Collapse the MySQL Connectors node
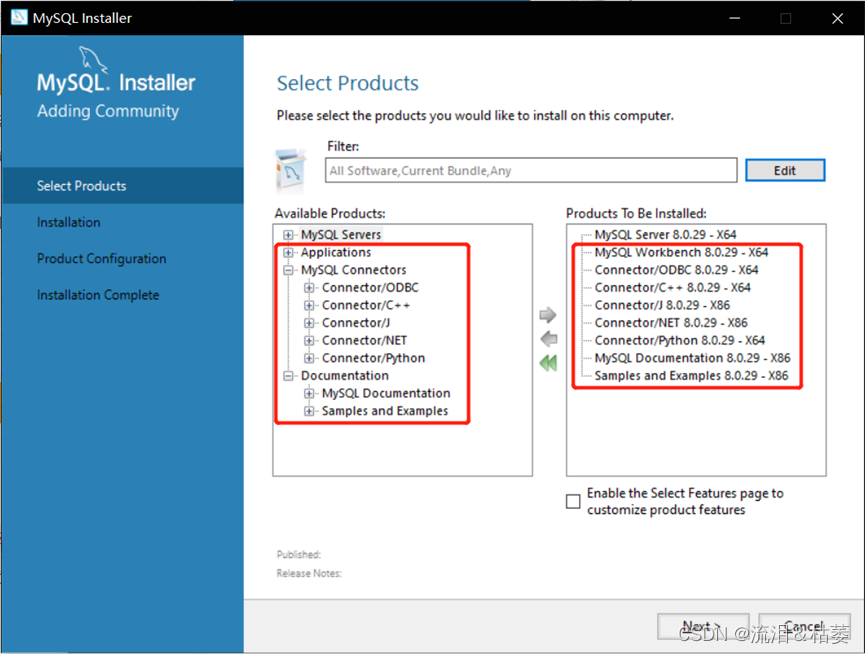This screenshot has width=865, height=654. pos(288,270)
